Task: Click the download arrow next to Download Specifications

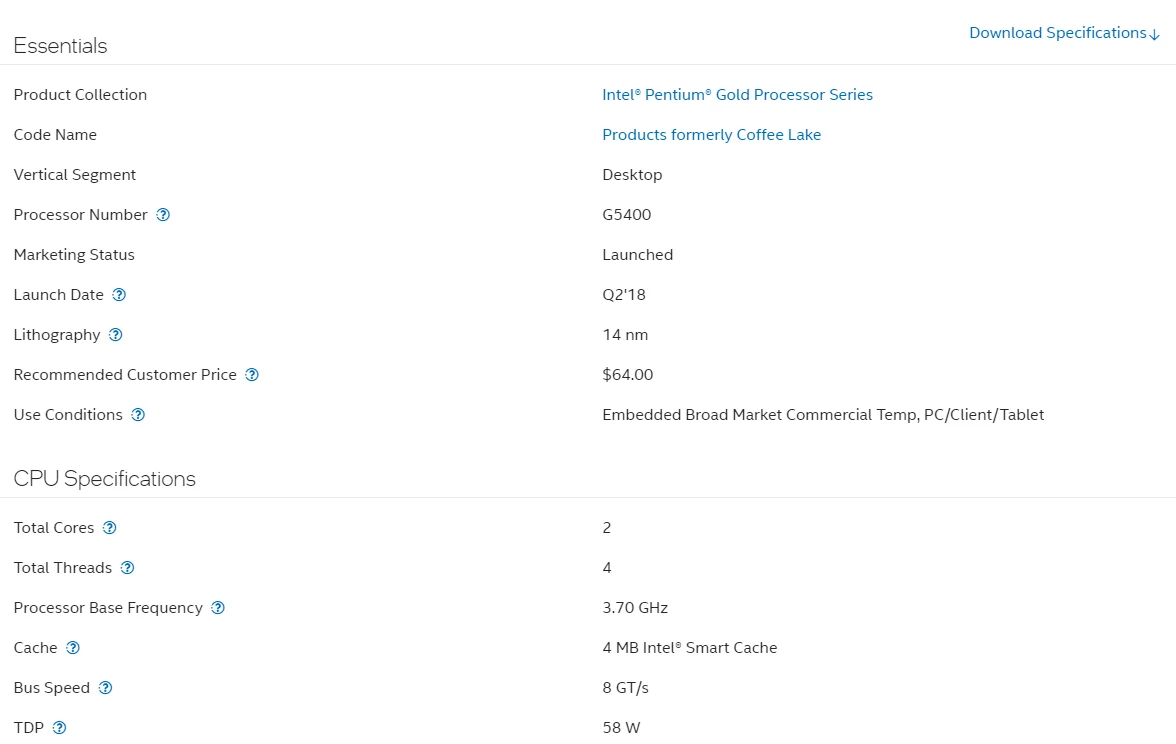Action: [x=1155, y=35]
